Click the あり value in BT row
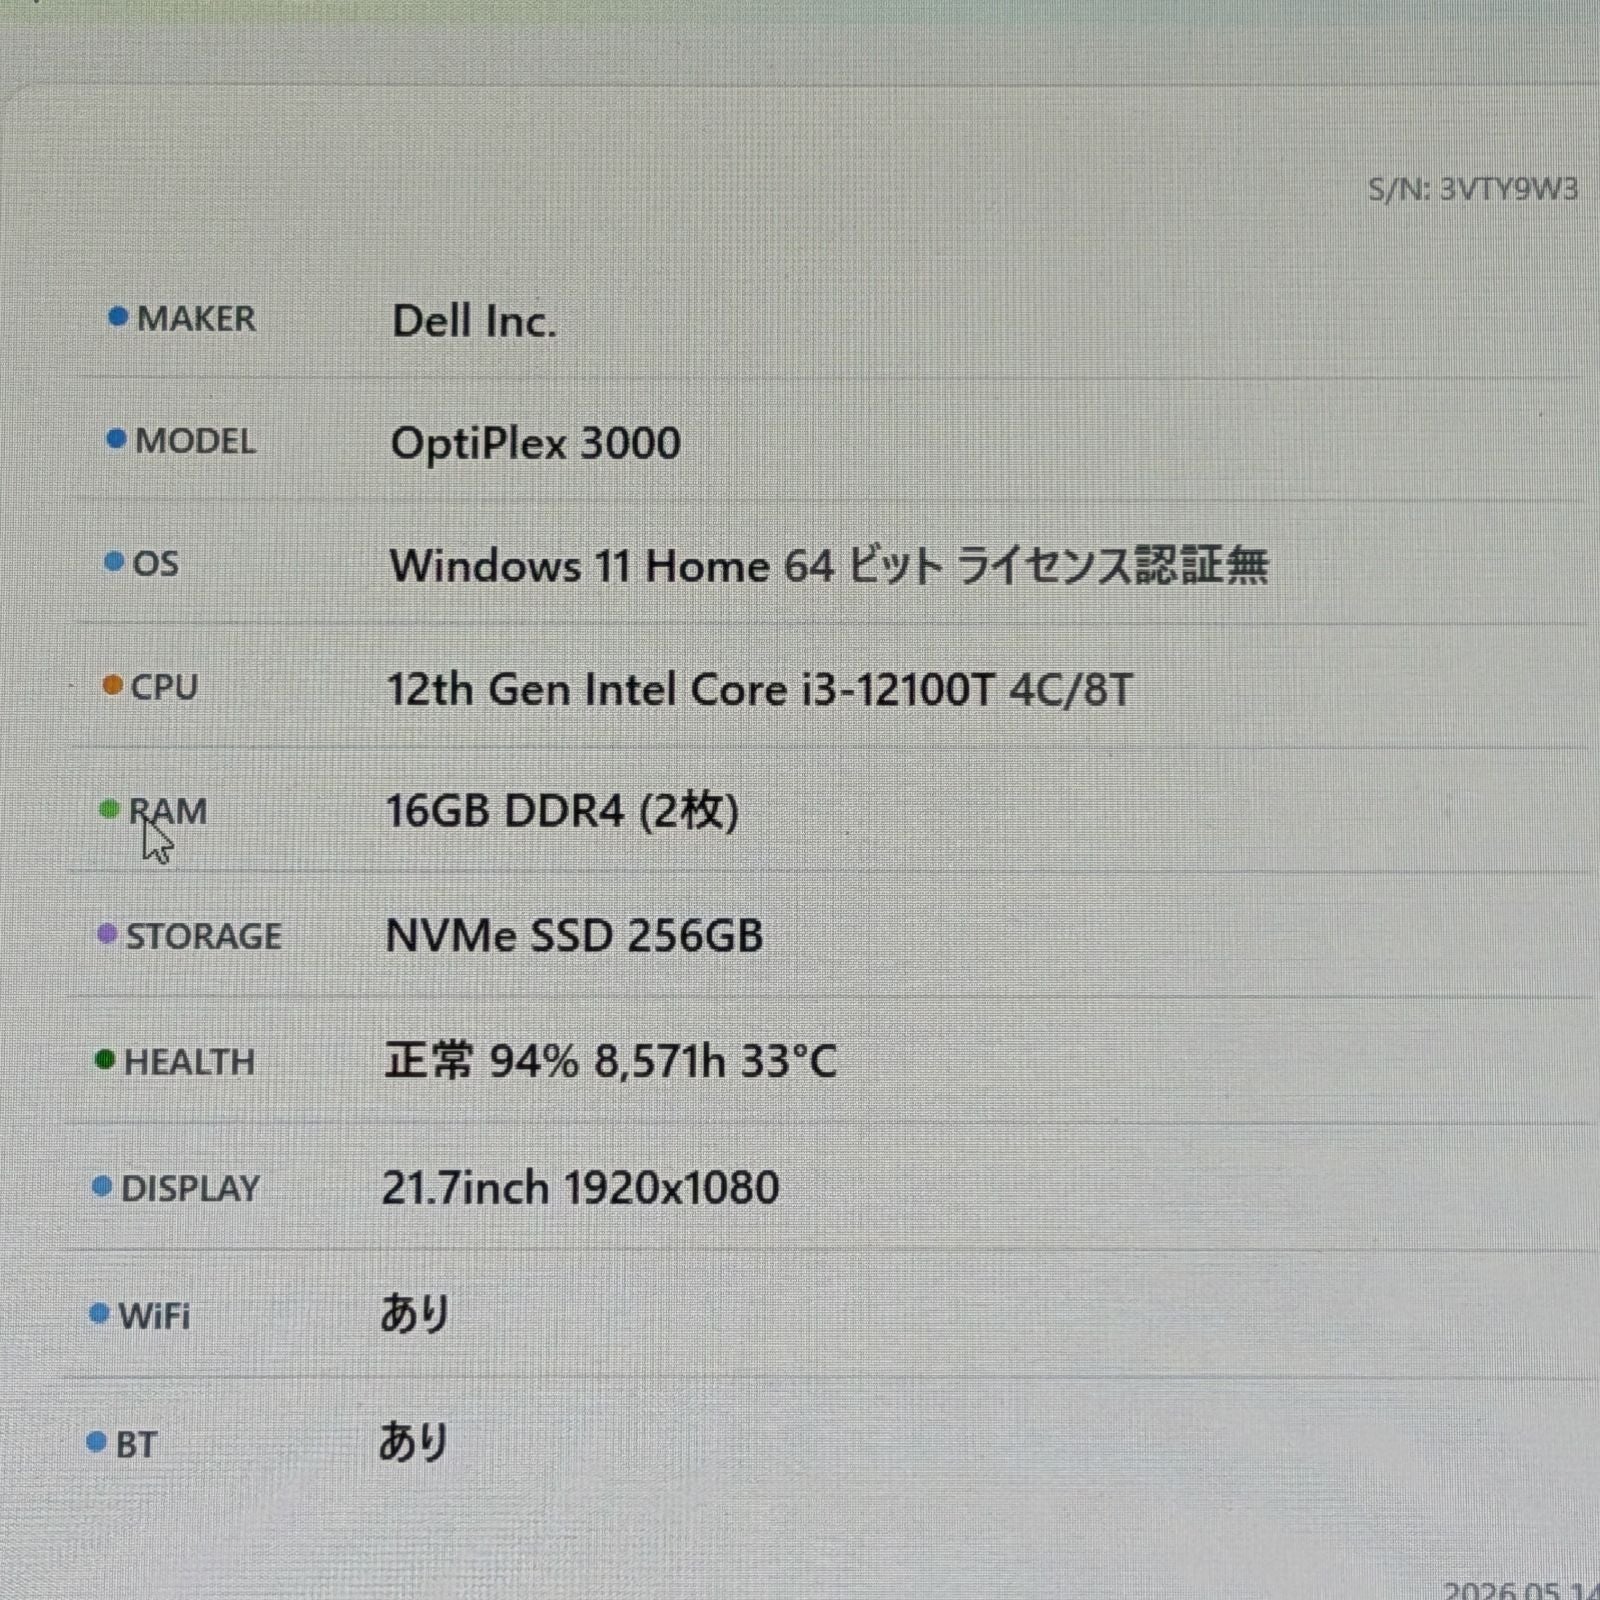The height and width of the screenshot is (1600, 1600). click(413, 1443)
